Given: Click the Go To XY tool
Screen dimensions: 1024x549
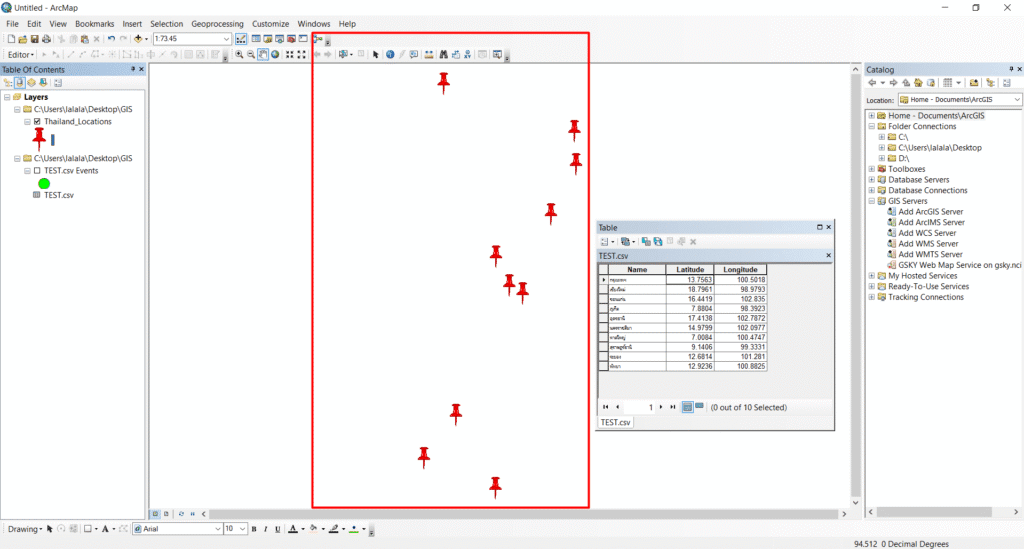Looking at the screenshot, I should point(468,55).
